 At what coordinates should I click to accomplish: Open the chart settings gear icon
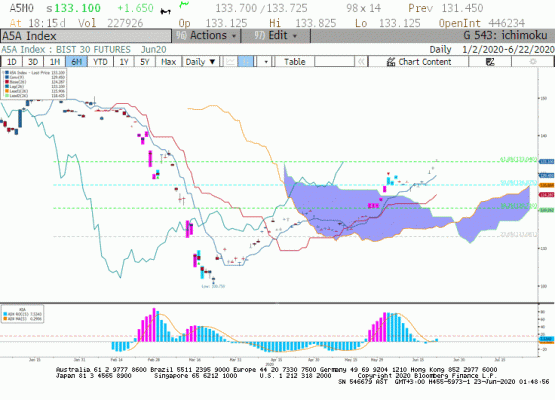tap(533, 62)
